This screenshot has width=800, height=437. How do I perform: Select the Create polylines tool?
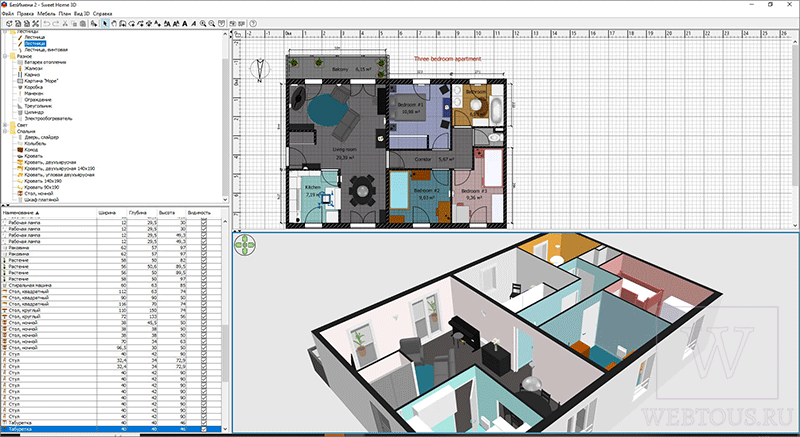[x=140, y=23]
